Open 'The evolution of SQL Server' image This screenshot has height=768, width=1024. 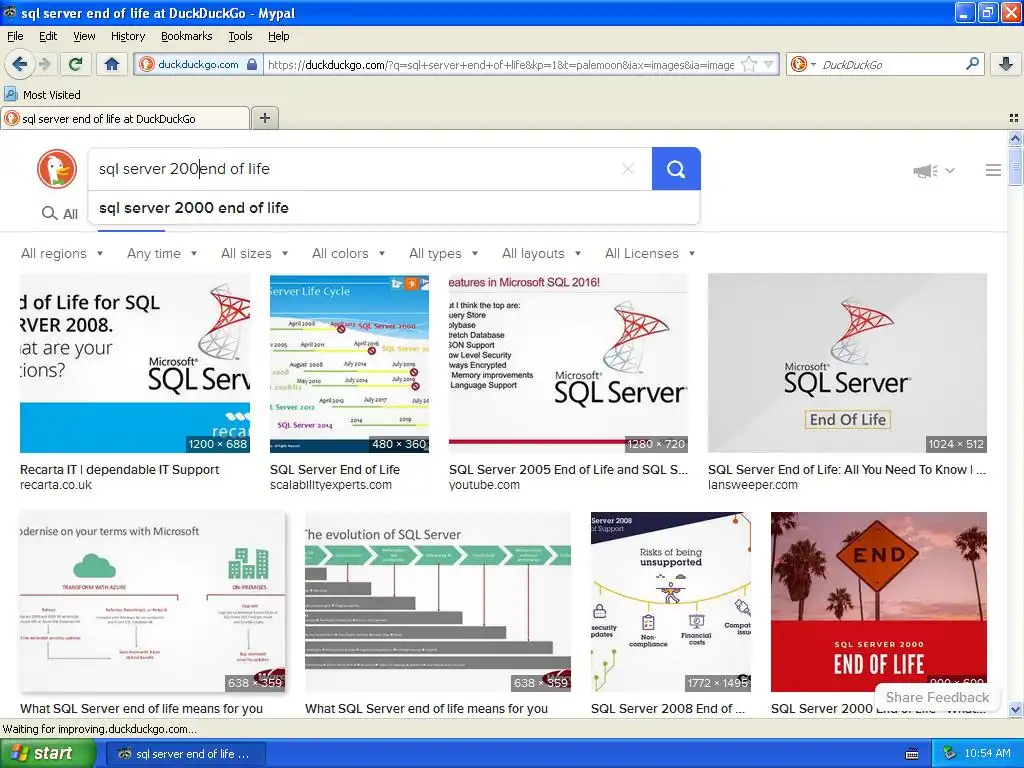(438, 601)
